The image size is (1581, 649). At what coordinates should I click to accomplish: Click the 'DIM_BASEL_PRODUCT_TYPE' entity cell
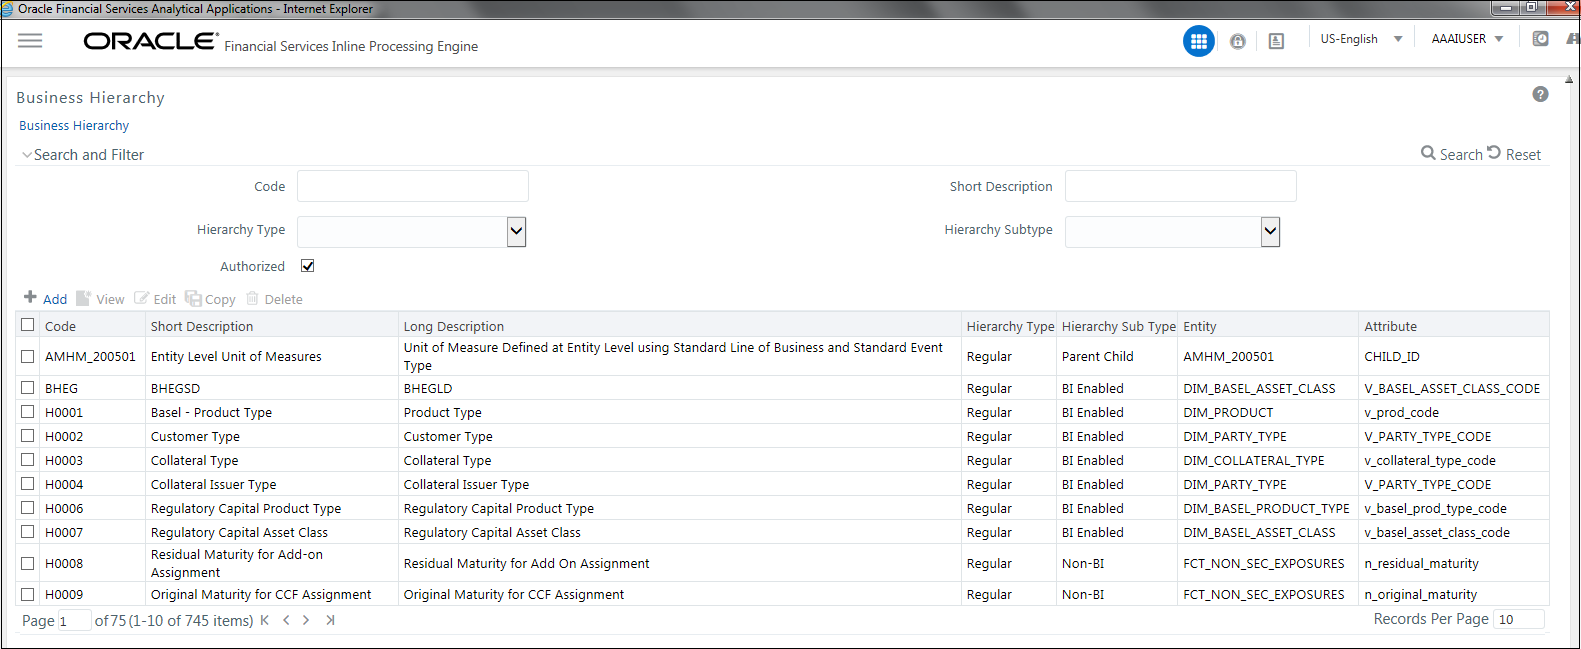(1267, 509)
